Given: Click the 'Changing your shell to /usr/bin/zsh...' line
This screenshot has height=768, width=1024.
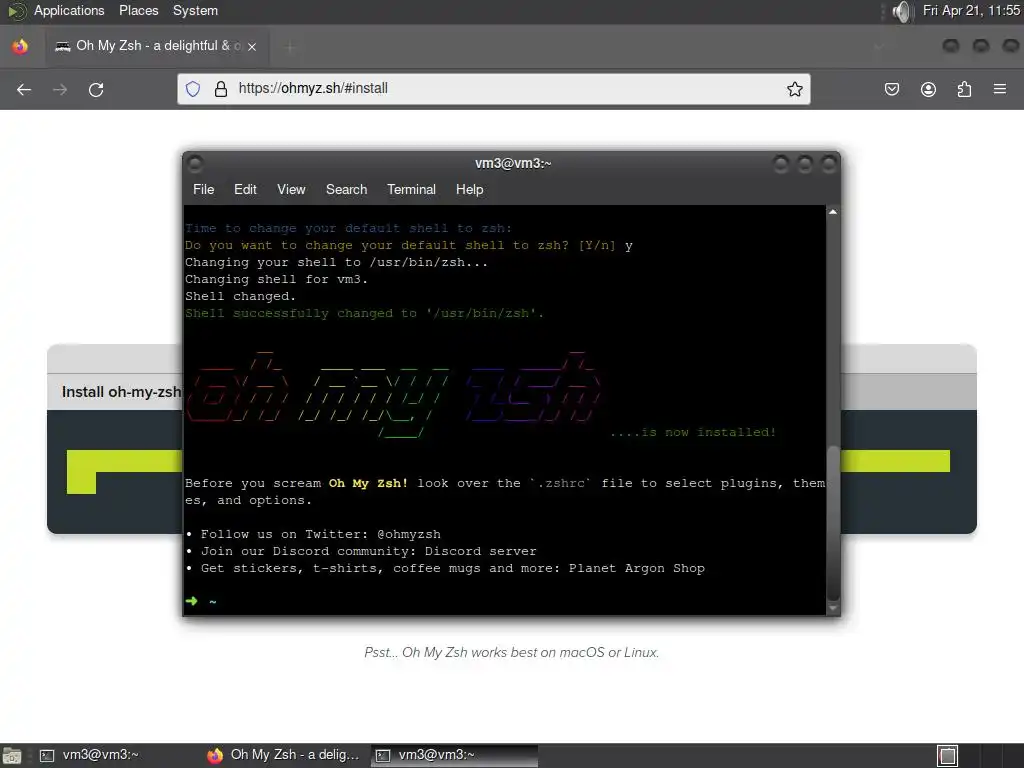Looking at the screenshot, I should click(x=336, y=262).
